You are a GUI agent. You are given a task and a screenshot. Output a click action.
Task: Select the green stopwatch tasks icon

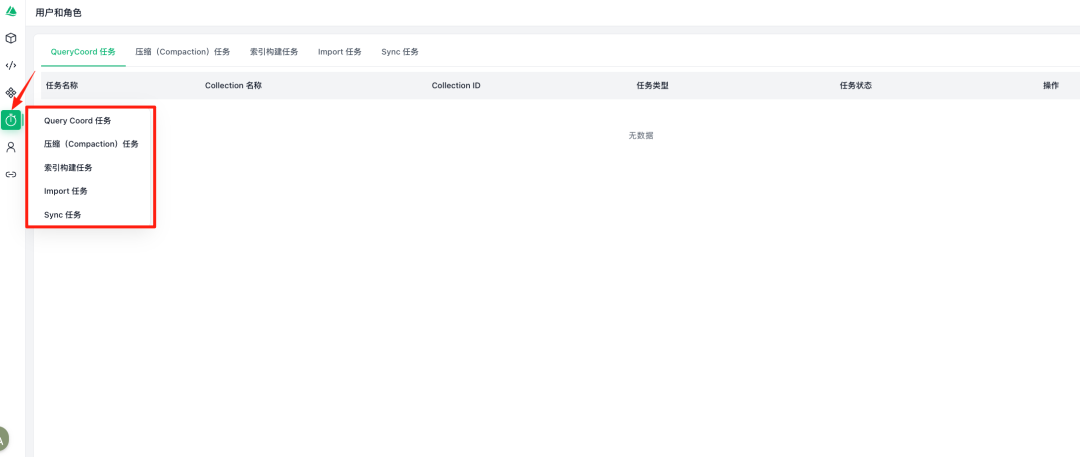tap(11, 120)
